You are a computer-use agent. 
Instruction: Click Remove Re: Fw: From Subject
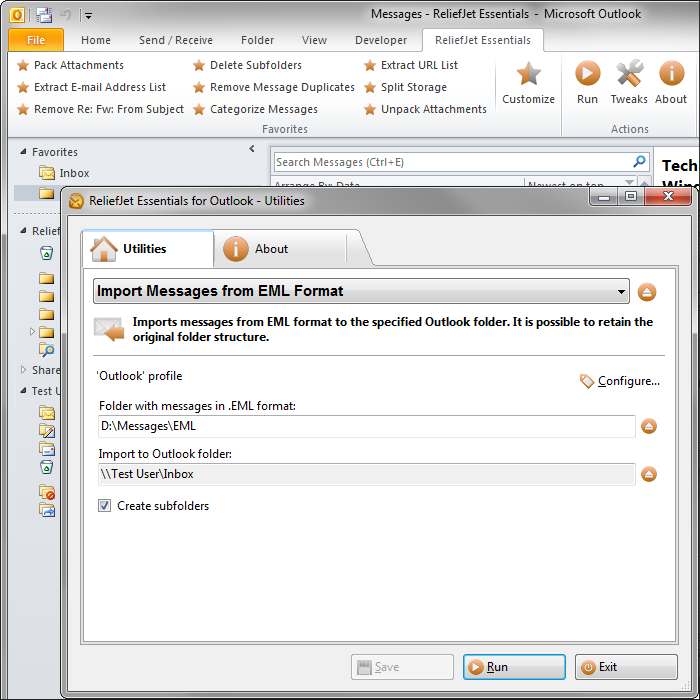pos(100,109)
